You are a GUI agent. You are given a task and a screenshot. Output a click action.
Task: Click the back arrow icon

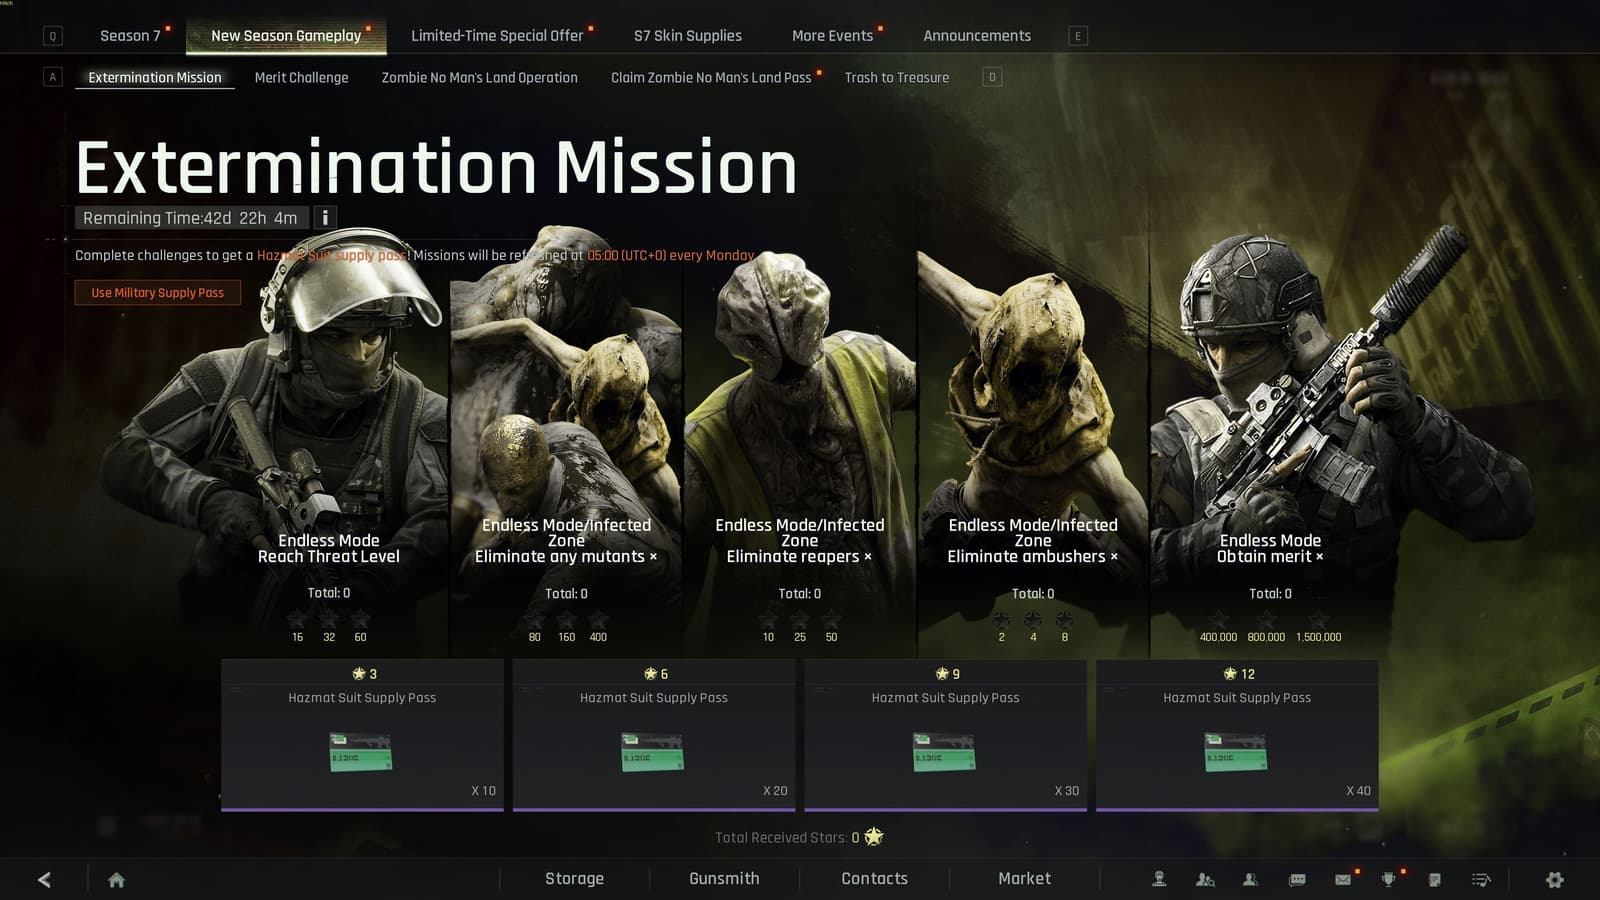[44, 879]
